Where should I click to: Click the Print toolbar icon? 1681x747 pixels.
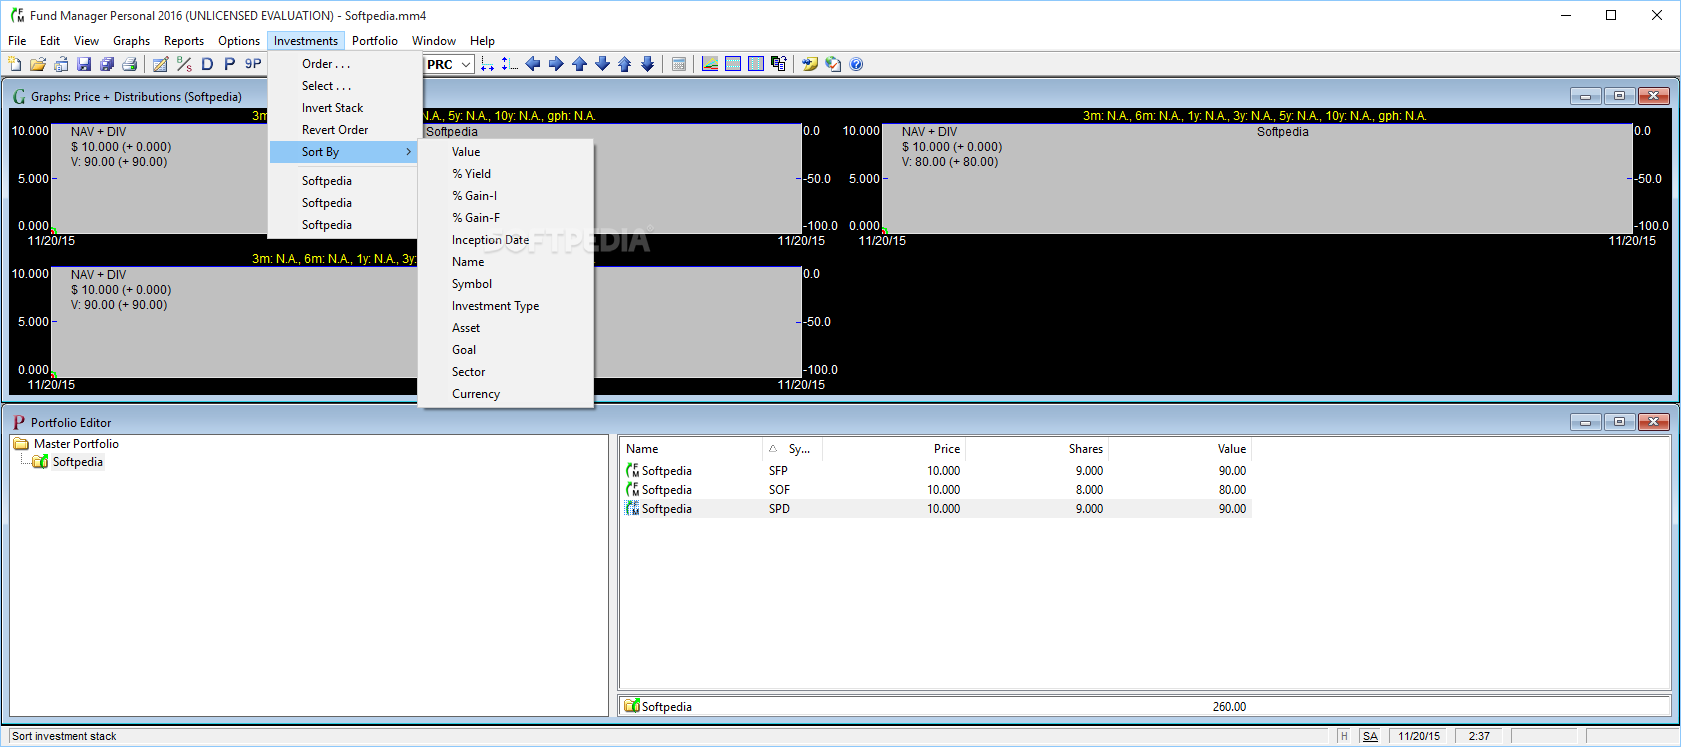tap(130, 64)
